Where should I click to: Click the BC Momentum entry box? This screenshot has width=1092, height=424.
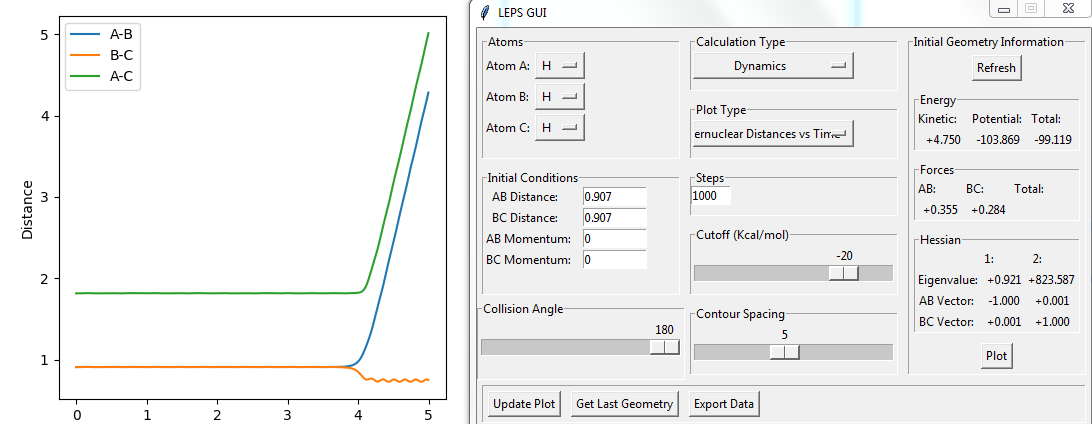click(x=615, y=260)
